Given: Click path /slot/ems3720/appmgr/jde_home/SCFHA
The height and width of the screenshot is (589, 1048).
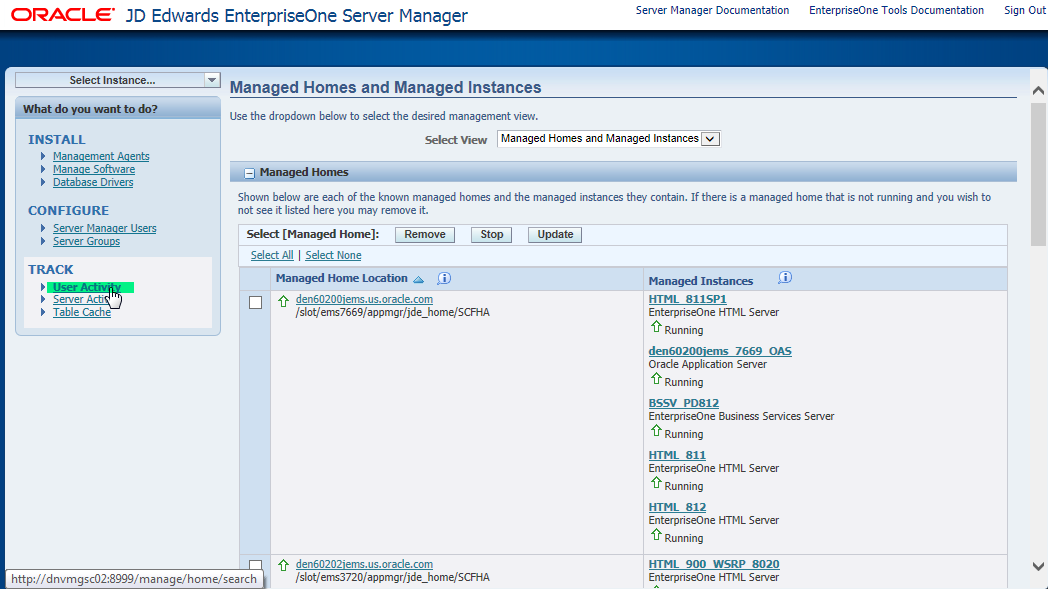Looking at the screenshot, I should pos(392,577).
